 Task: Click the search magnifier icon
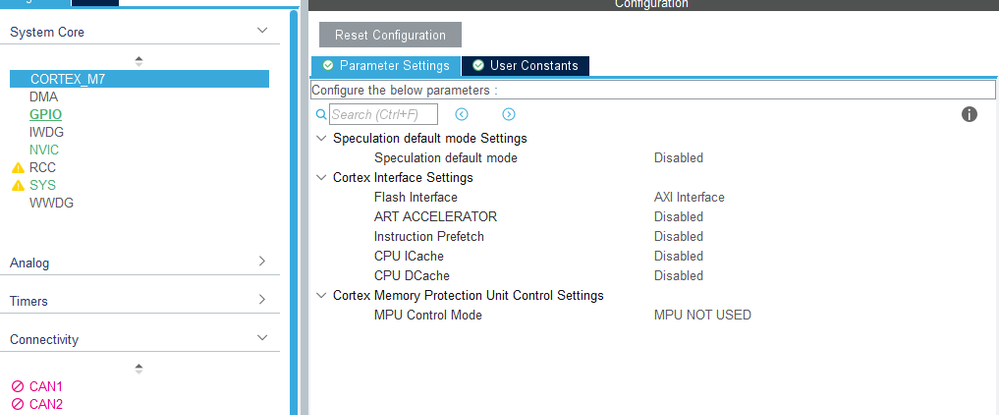(x=321, y=115)
